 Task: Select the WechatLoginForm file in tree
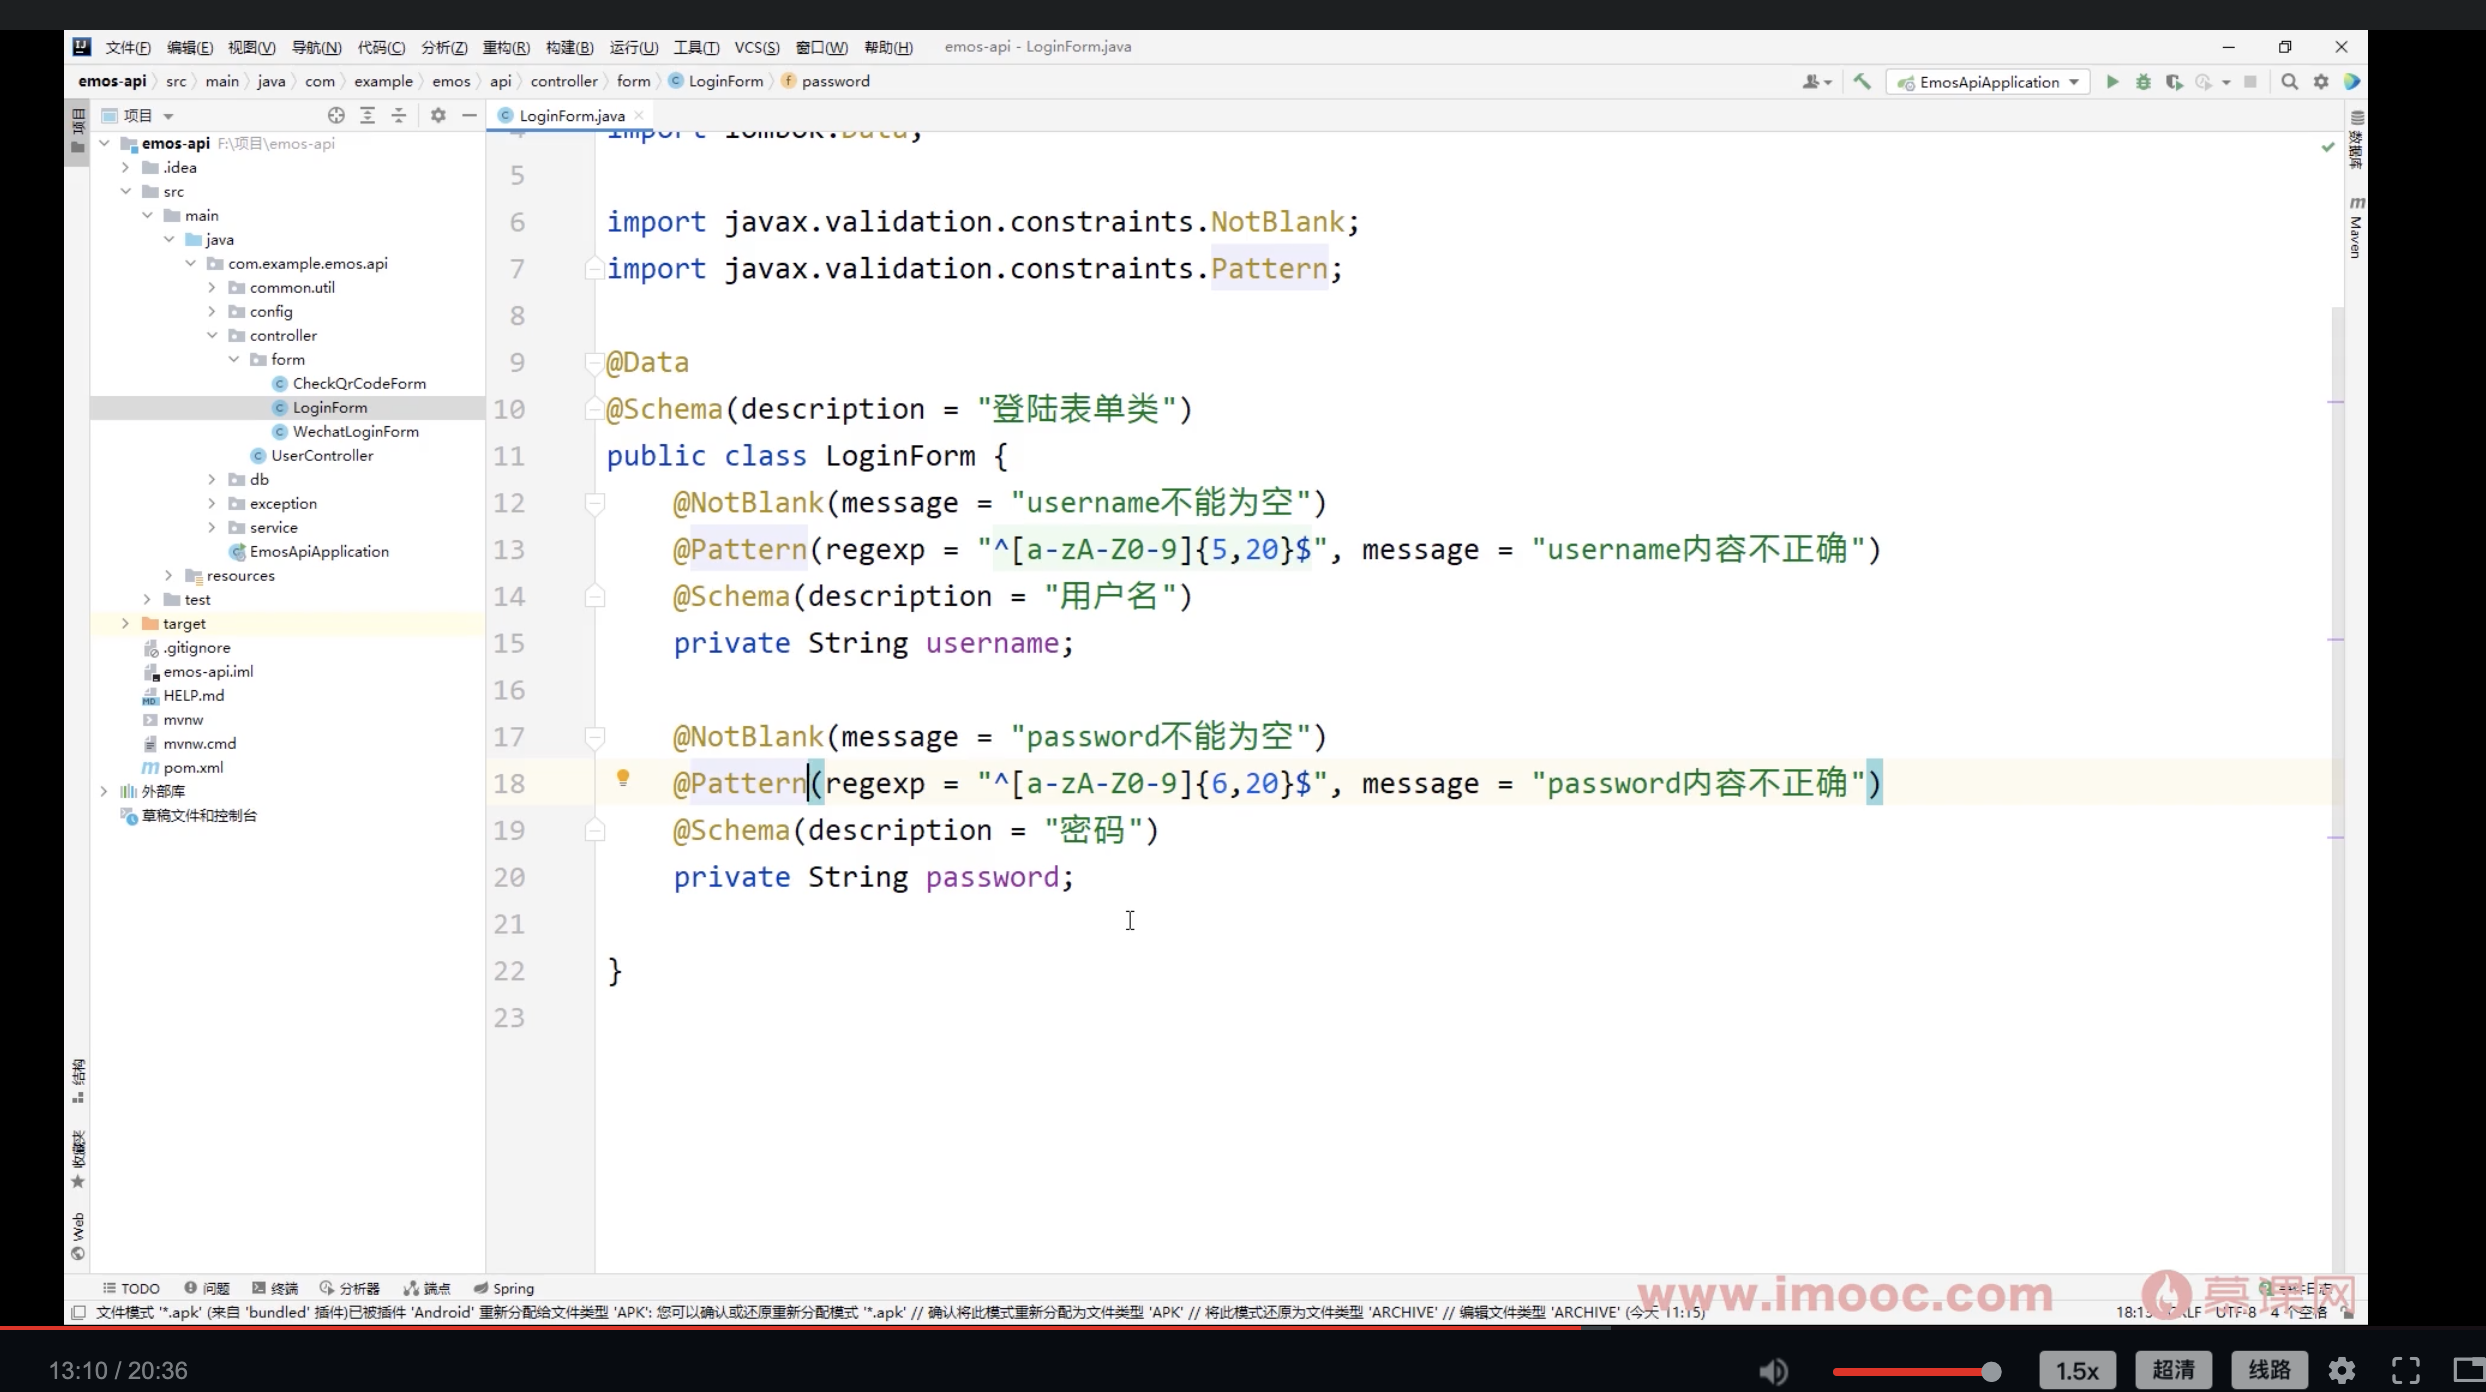point(355,431)
